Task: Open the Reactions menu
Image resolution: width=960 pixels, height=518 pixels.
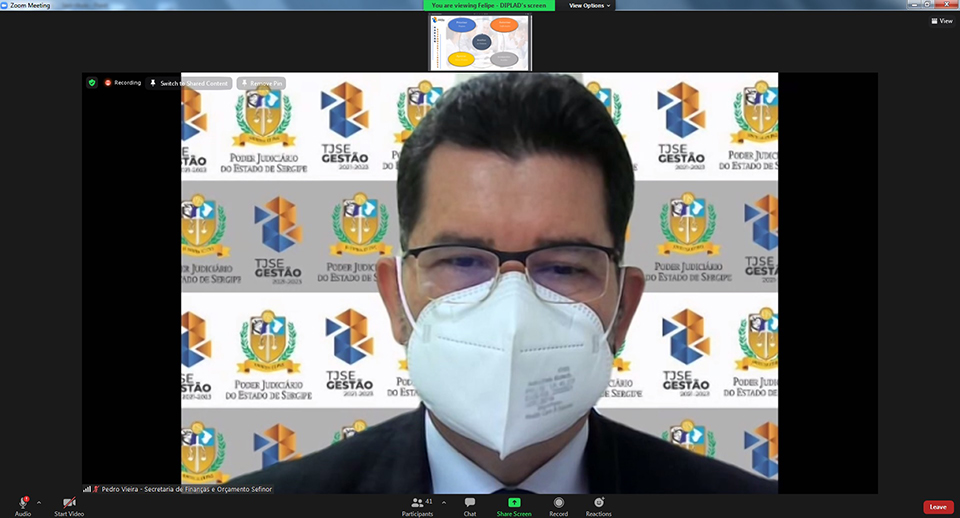Action: [599, 505]
